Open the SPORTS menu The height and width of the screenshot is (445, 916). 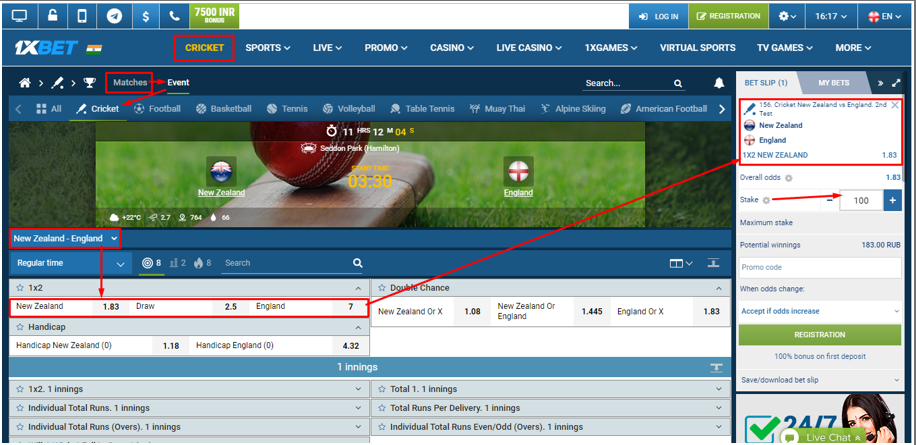coord(268,48)
